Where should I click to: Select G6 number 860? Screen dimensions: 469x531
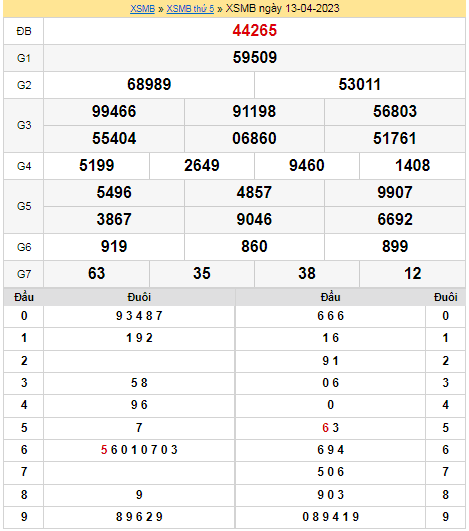point(254,247)
